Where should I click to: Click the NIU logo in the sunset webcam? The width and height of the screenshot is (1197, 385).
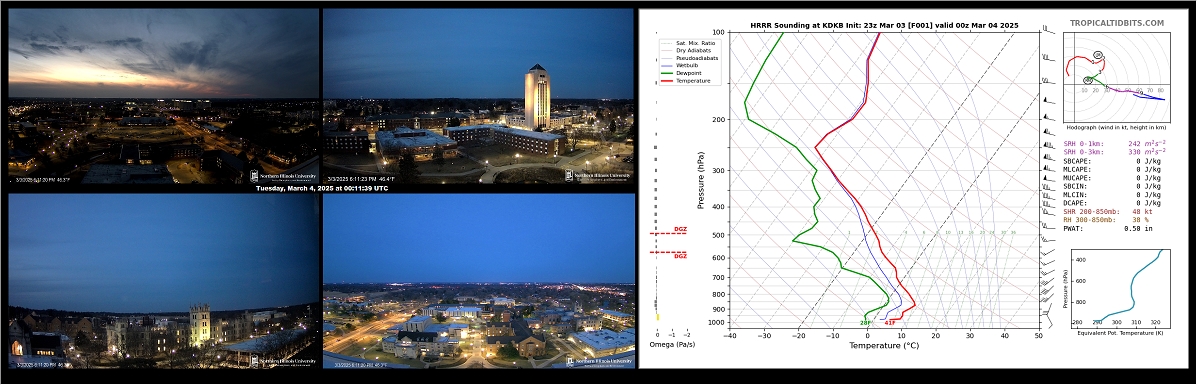click(x=283, y=176)
